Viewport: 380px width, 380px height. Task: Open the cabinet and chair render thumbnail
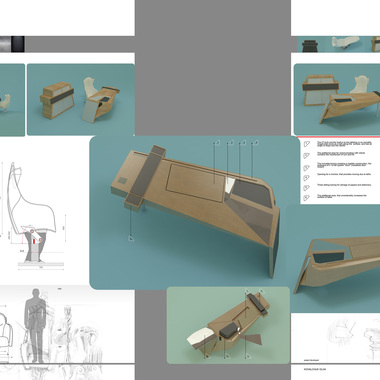pyautogui.click(x=81, y=99)
